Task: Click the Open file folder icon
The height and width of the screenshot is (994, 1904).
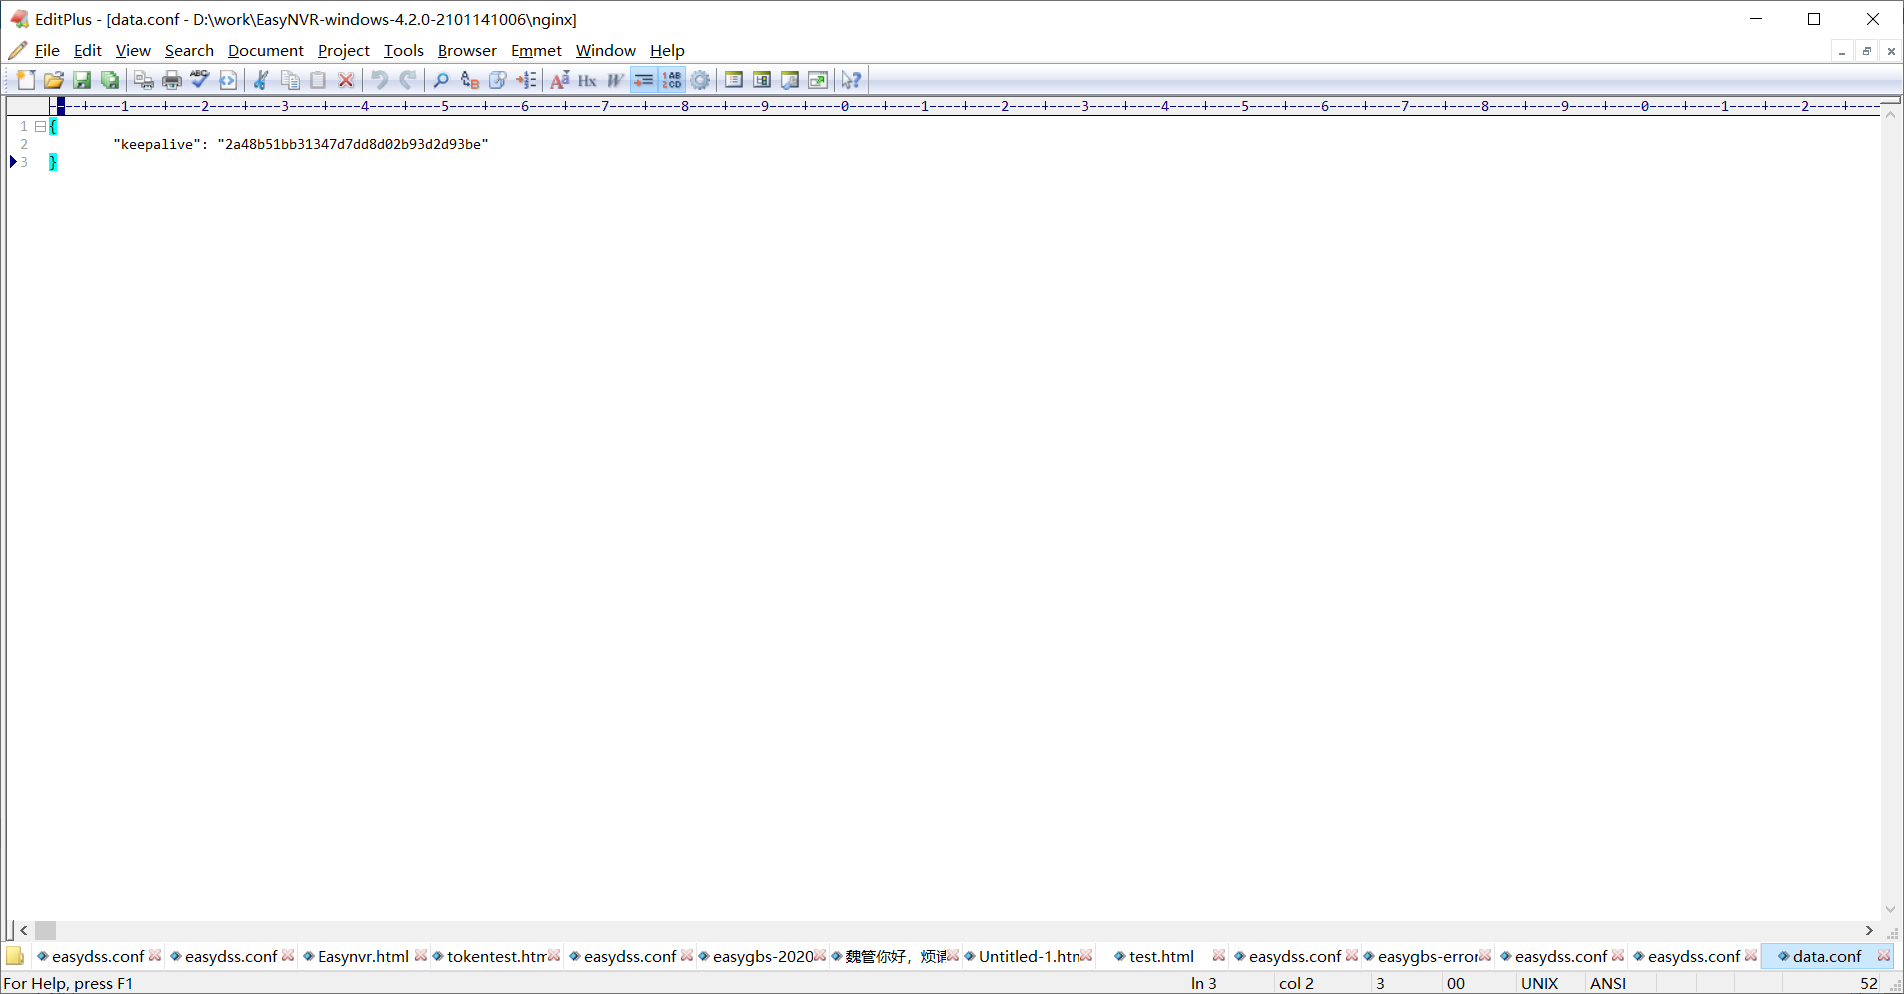Action: pyautogui.click(x=54, y=80)
